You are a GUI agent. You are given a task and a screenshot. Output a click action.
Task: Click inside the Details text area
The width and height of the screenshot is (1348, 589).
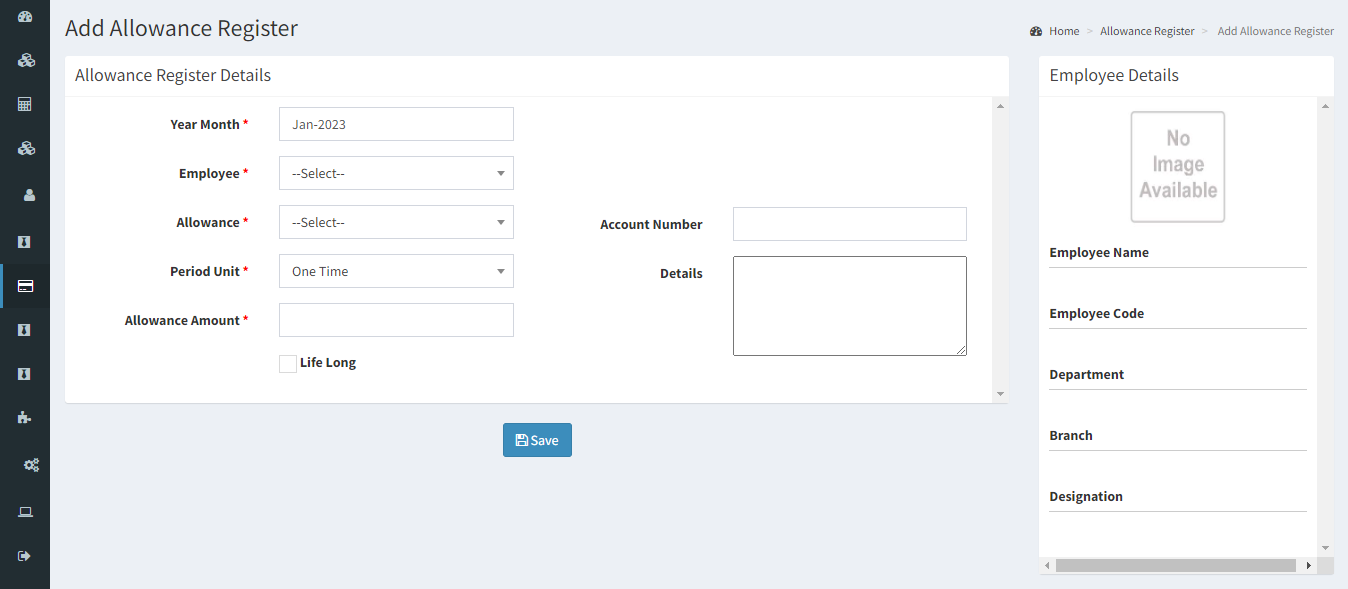pos(850,306)
